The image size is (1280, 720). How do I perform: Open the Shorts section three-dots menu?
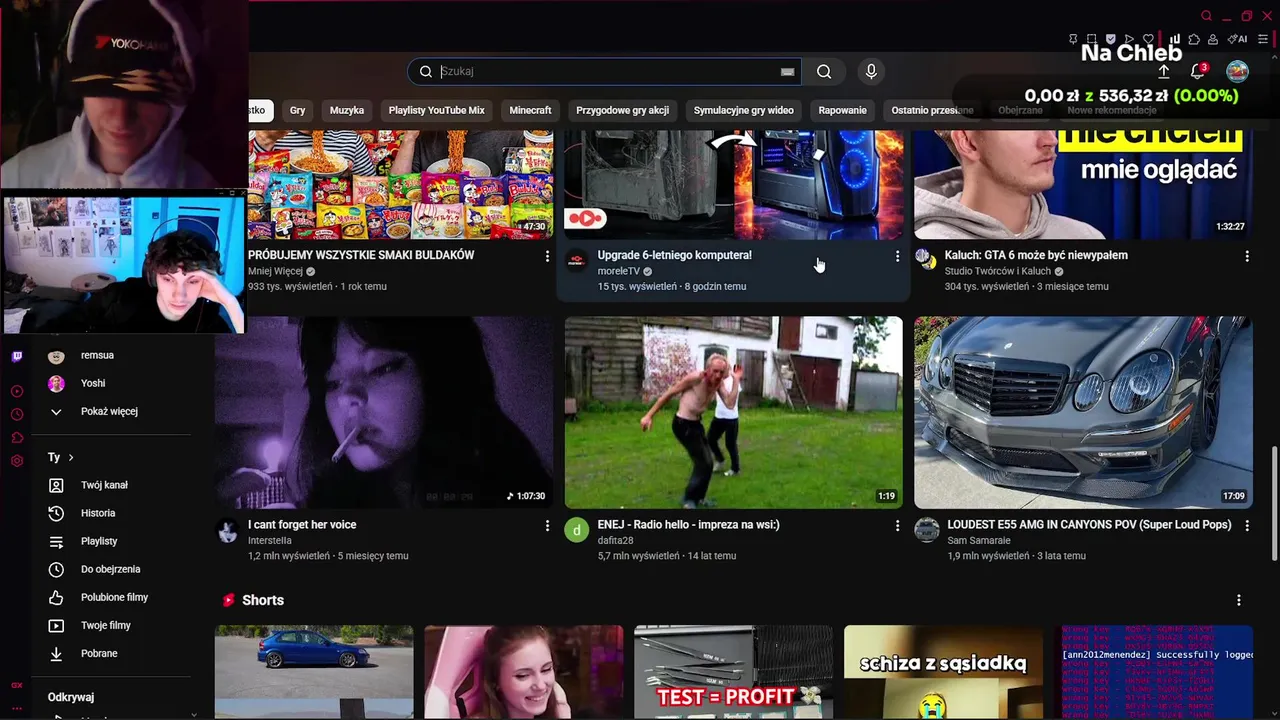tap(1239, 600)
